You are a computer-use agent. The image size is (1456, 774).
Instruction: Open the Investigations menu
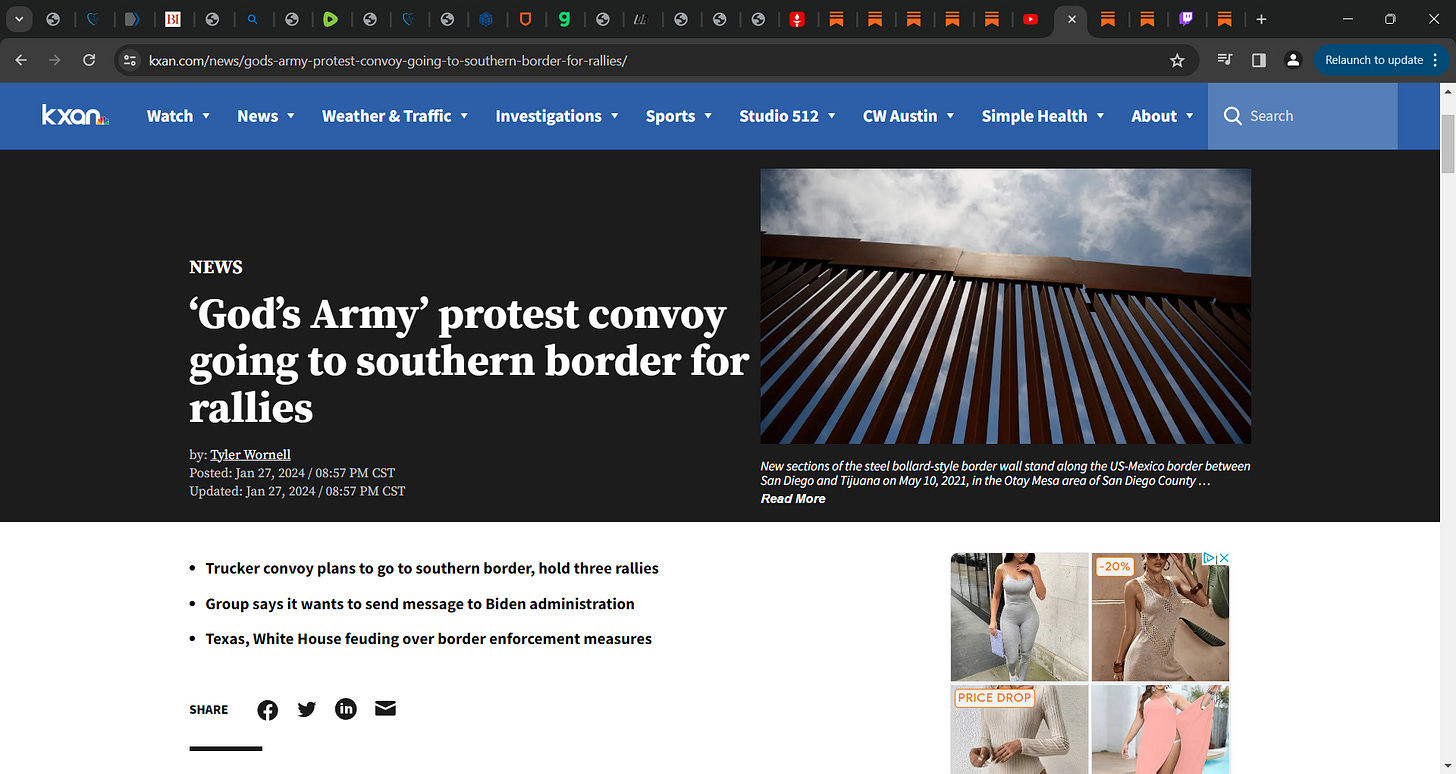pyautogui.click(x=549, y=116)
